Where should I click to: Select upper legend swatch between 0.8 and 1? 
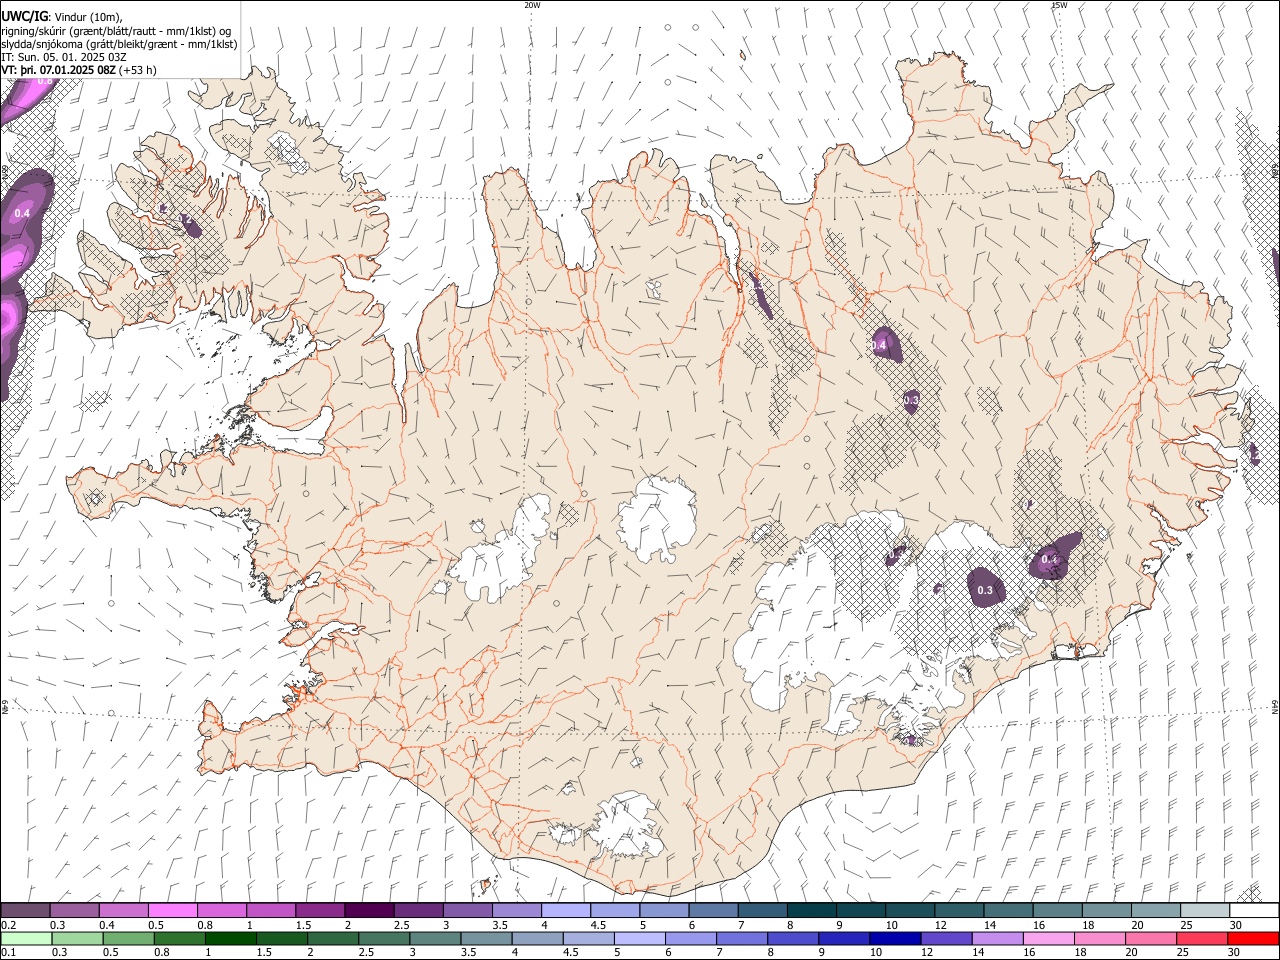coord(221,911)
